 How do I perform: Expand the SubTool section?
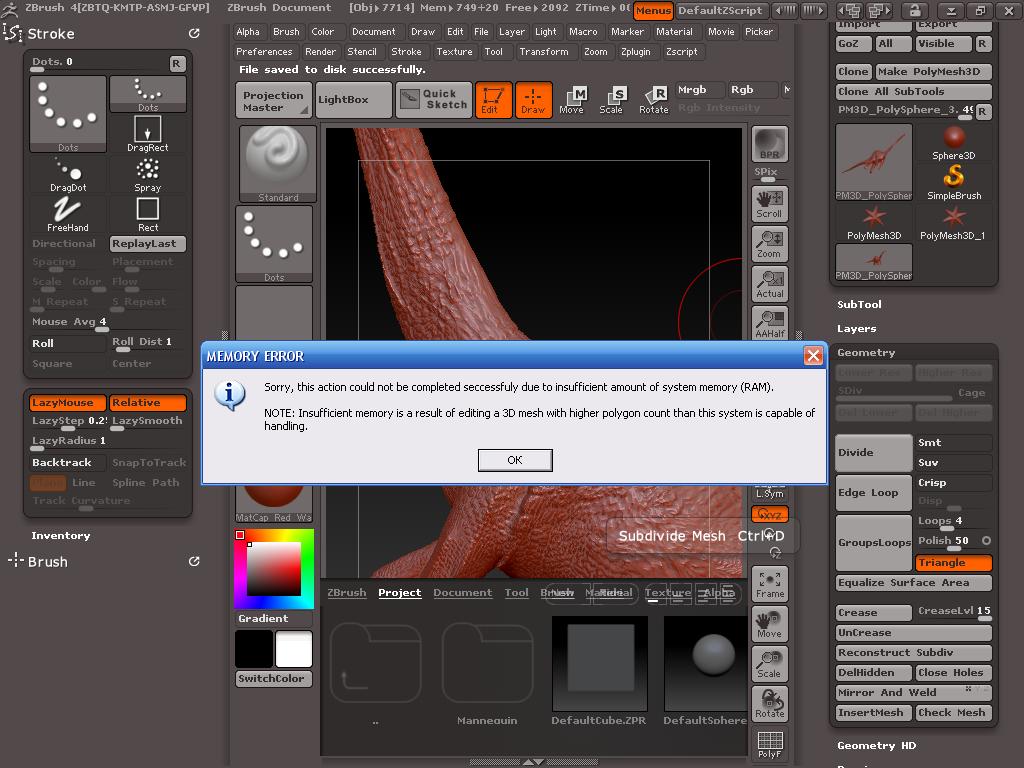859,304
